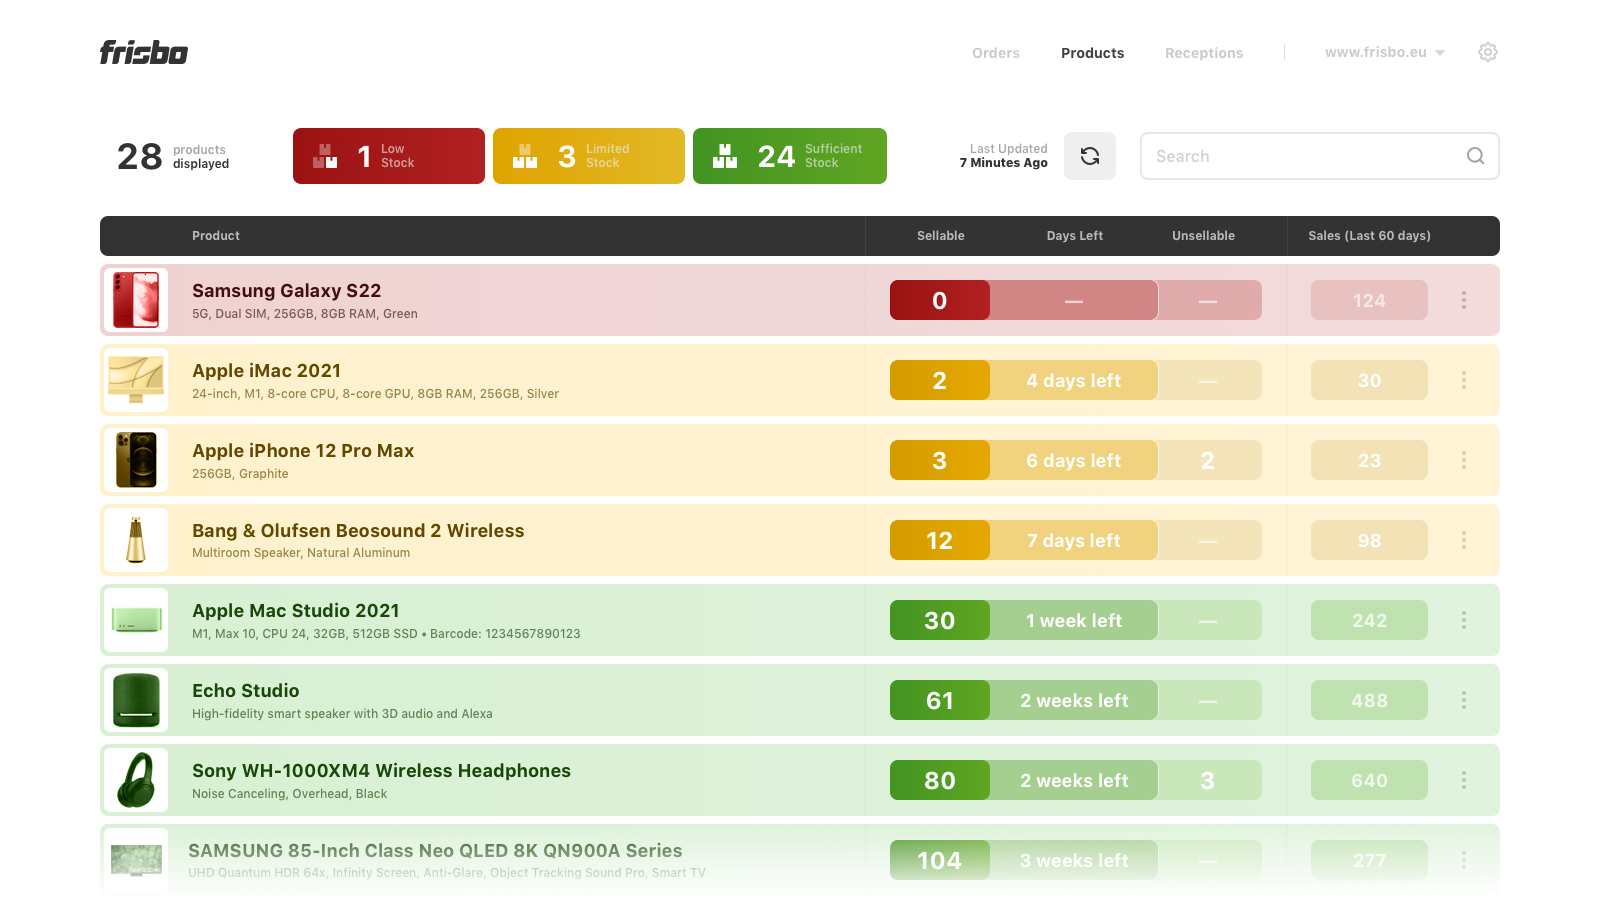
Task: Click into the Search field
Action: pyautogui.click(x=1320, y=156)
